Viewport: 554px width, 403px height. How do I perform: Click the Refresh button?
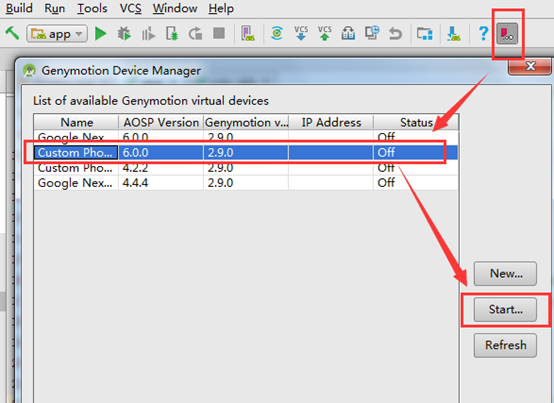click(505, 345)
